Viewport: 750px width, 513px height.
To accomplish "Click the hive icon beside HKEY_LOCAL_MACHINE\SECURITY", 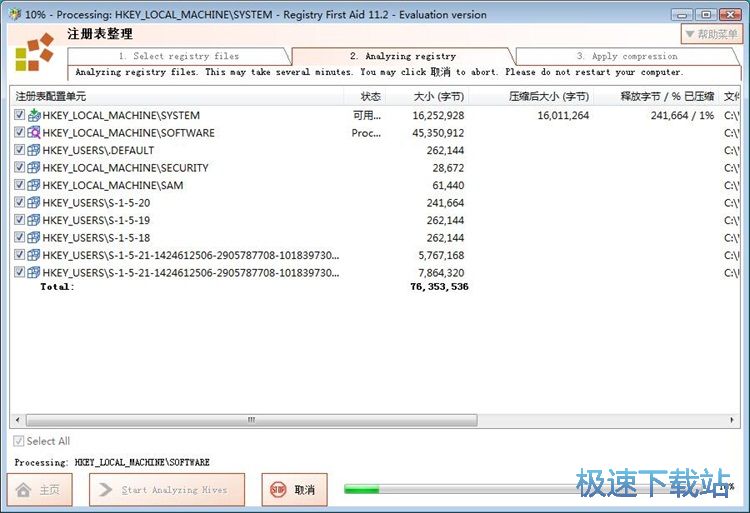I will click(x=34, y=167).
